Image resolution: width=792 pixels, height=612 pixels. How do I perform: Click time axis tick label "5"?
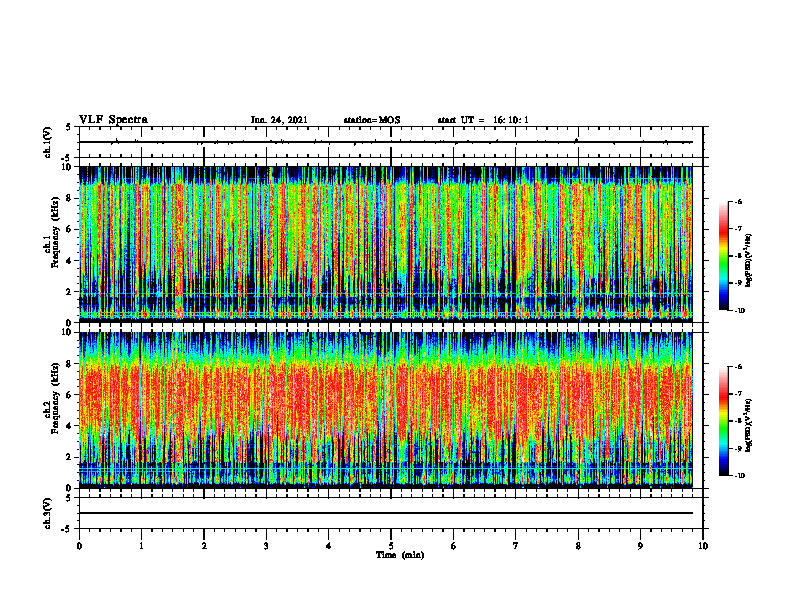point(391,546)
